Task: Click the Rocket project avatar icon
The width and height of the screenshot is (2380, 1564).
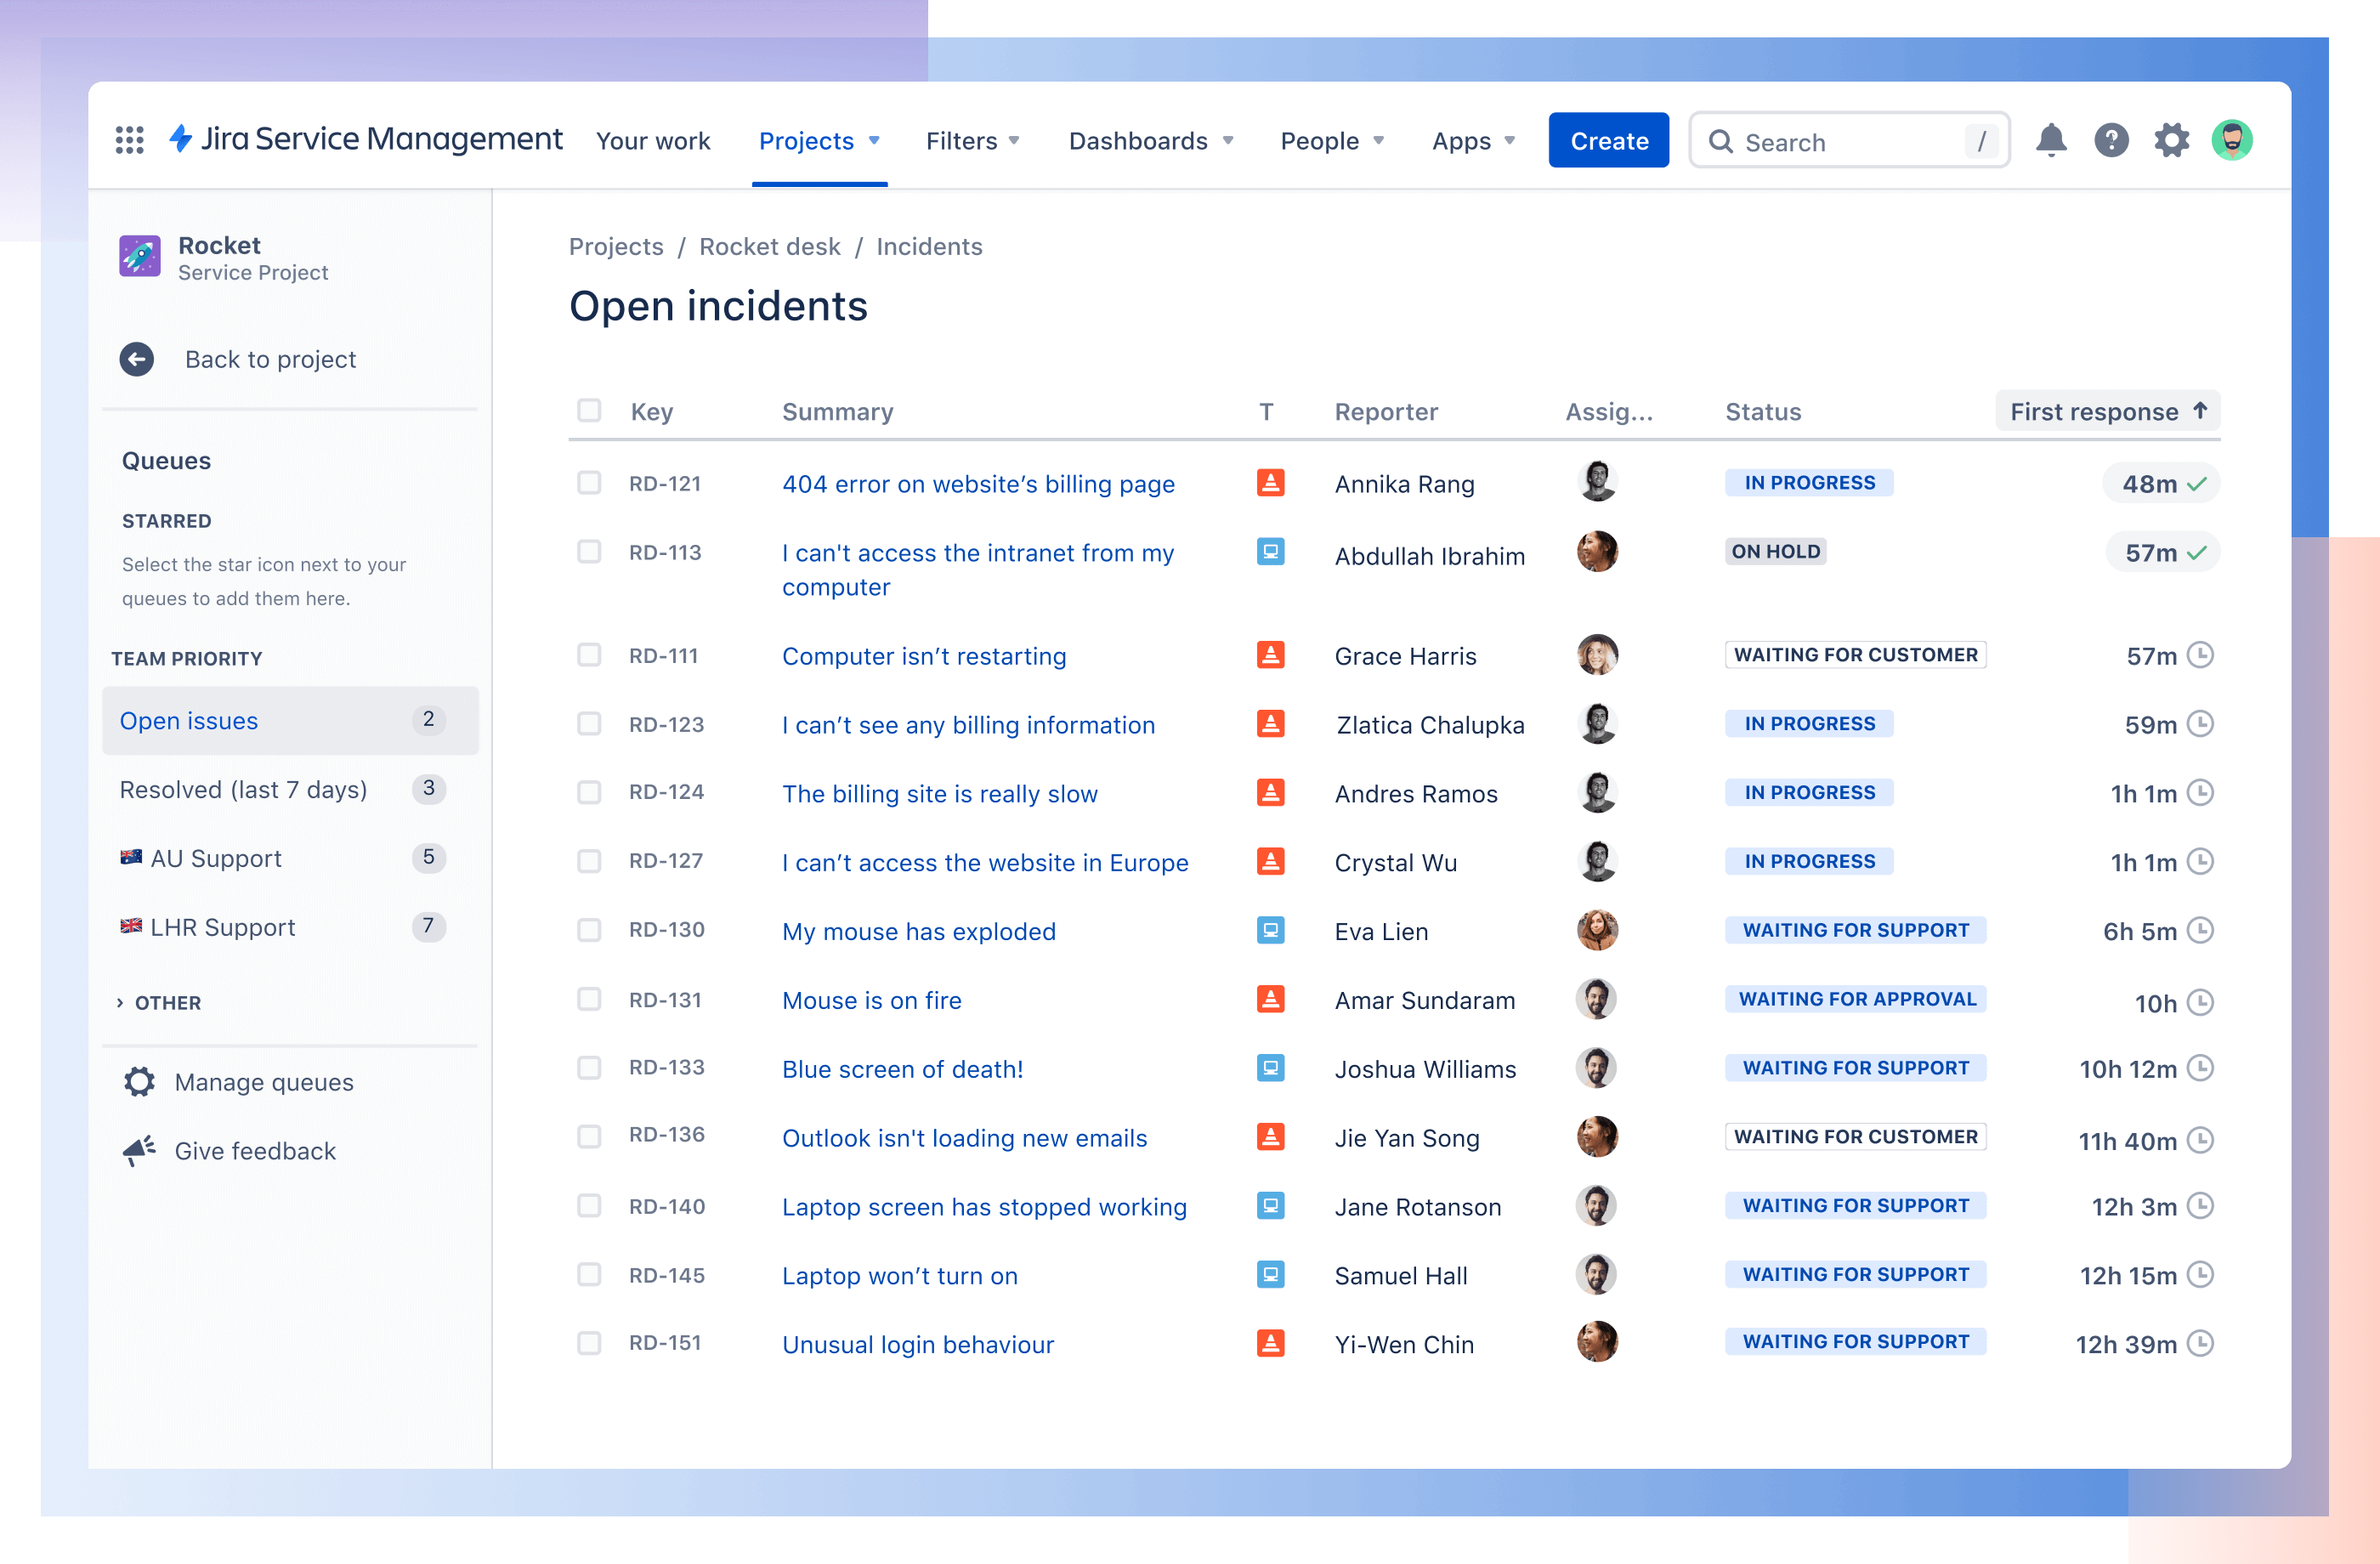Action: (138, 255)
